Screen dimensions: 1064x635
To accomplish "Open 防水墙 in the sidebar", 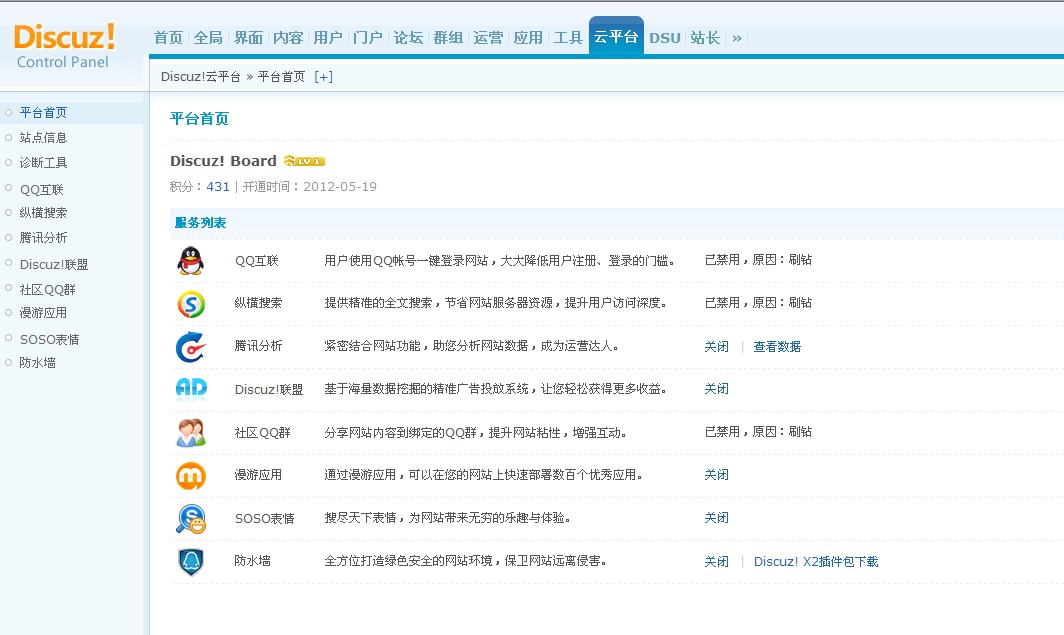I will pos(37,363).
